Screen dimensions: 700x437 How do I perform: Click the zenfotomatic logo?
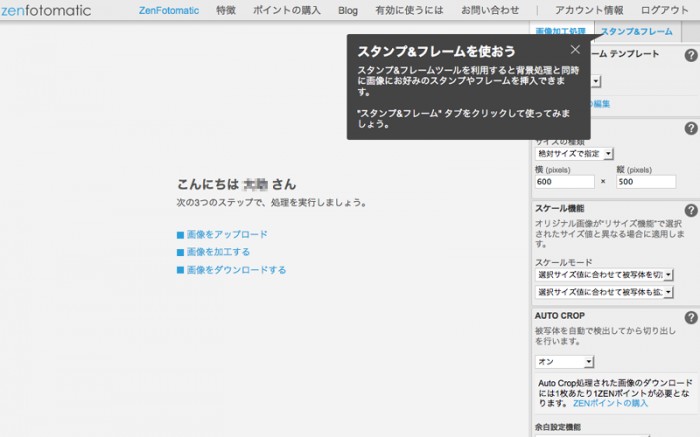coord(46,10)
